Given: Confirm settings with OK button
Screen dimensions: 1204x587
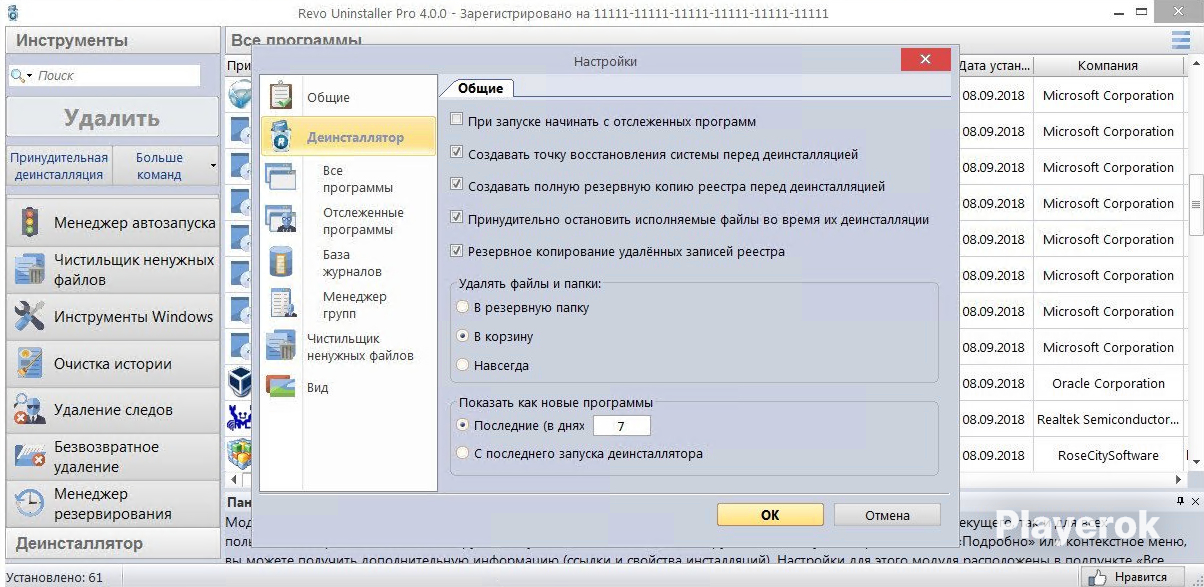Looking at the screenshot, I should click(x=770, y=515).
